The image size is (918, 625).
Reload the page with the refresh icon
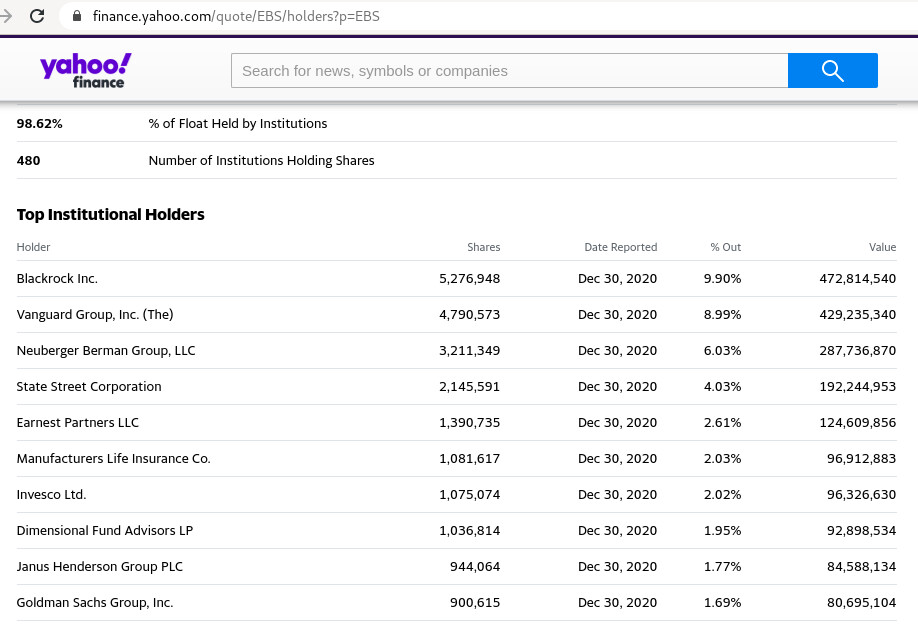click(x=37, y=16)
